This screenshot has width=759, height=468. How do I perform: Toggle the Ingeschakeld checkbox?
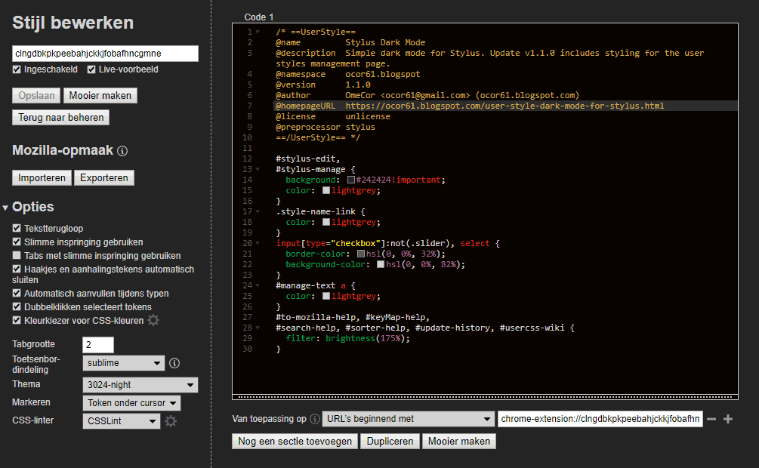tap(17, 70)
